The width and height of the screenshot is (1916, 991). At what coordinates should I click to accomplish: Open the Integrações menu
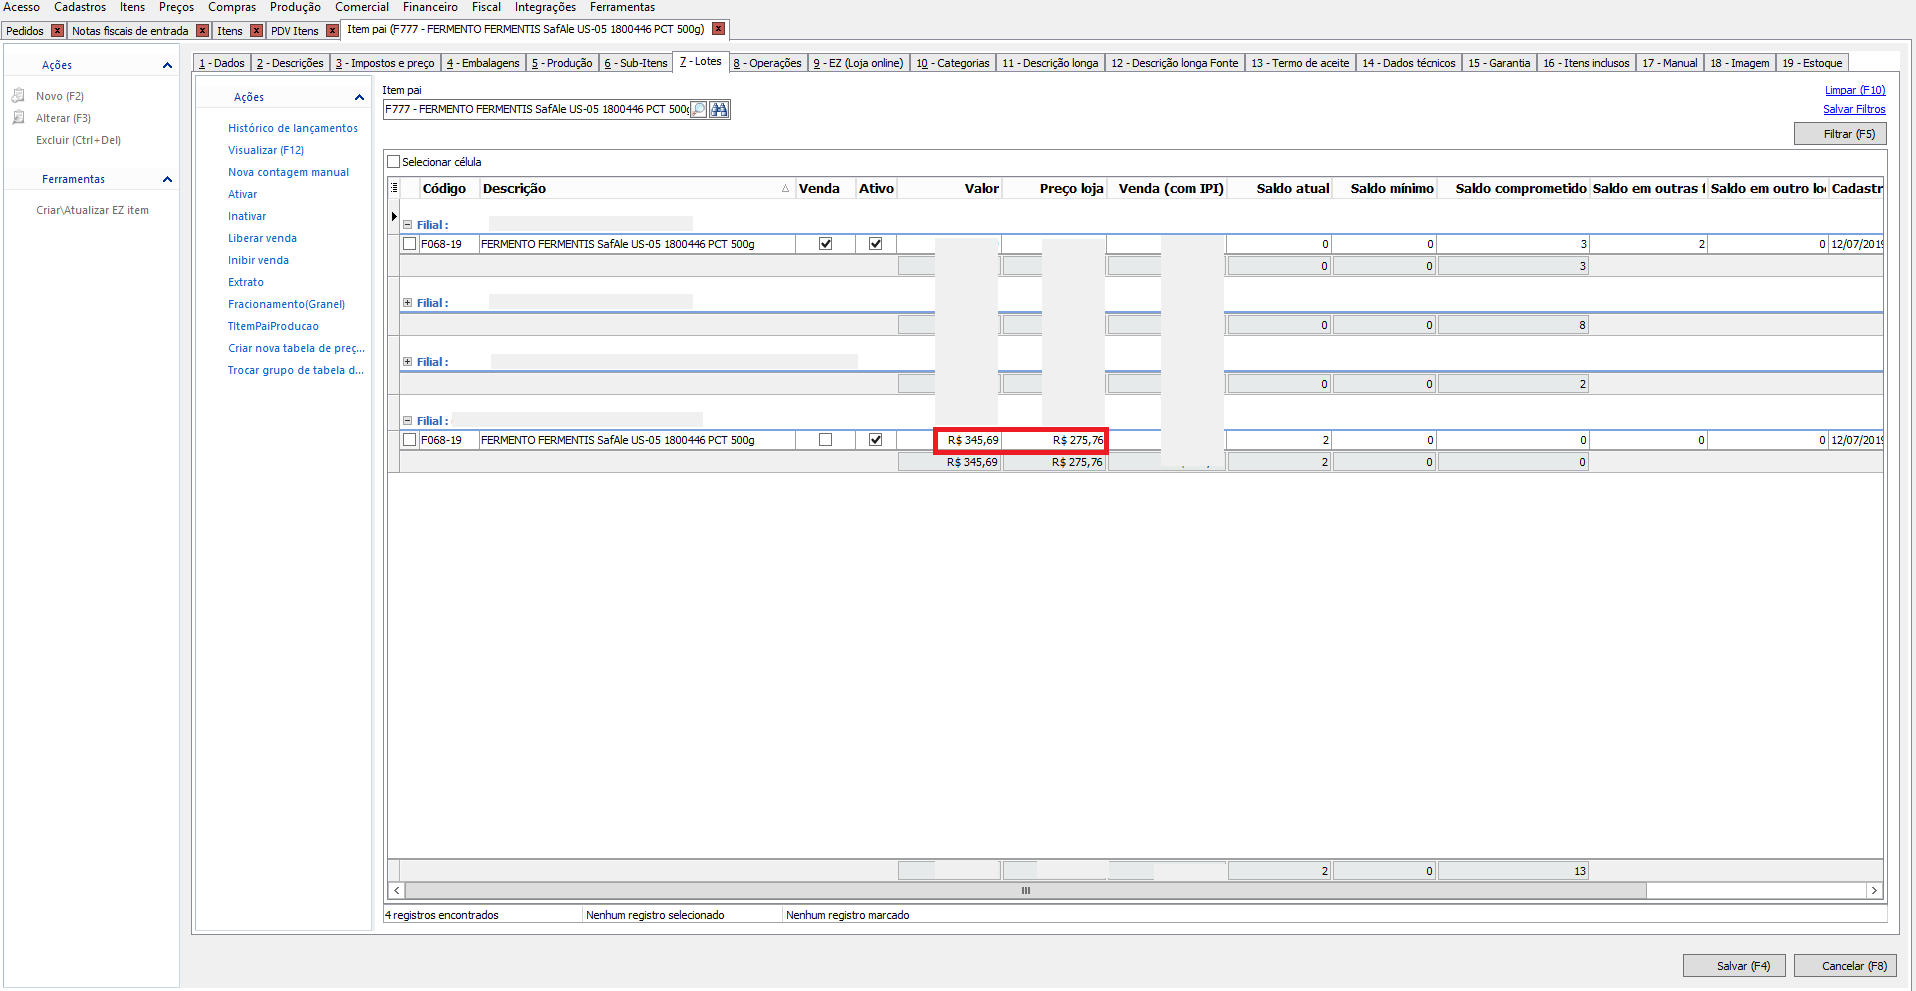click(x=545, y=7)
